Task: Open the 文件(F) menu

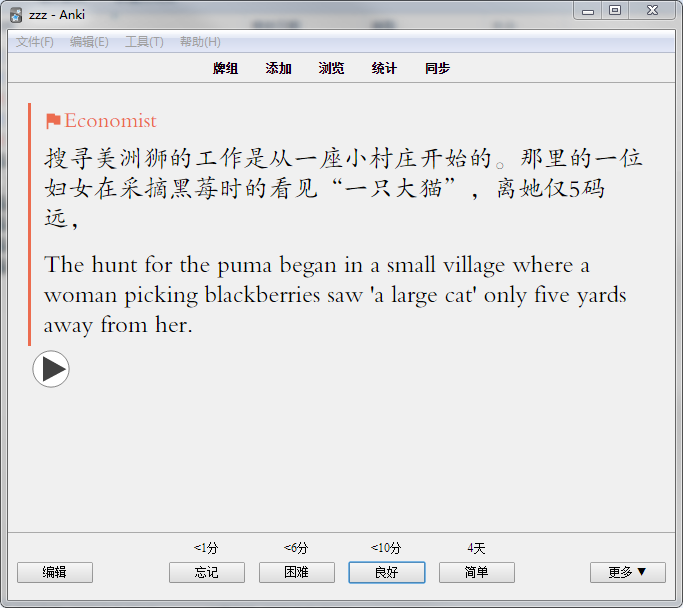Action: (34, 42)
